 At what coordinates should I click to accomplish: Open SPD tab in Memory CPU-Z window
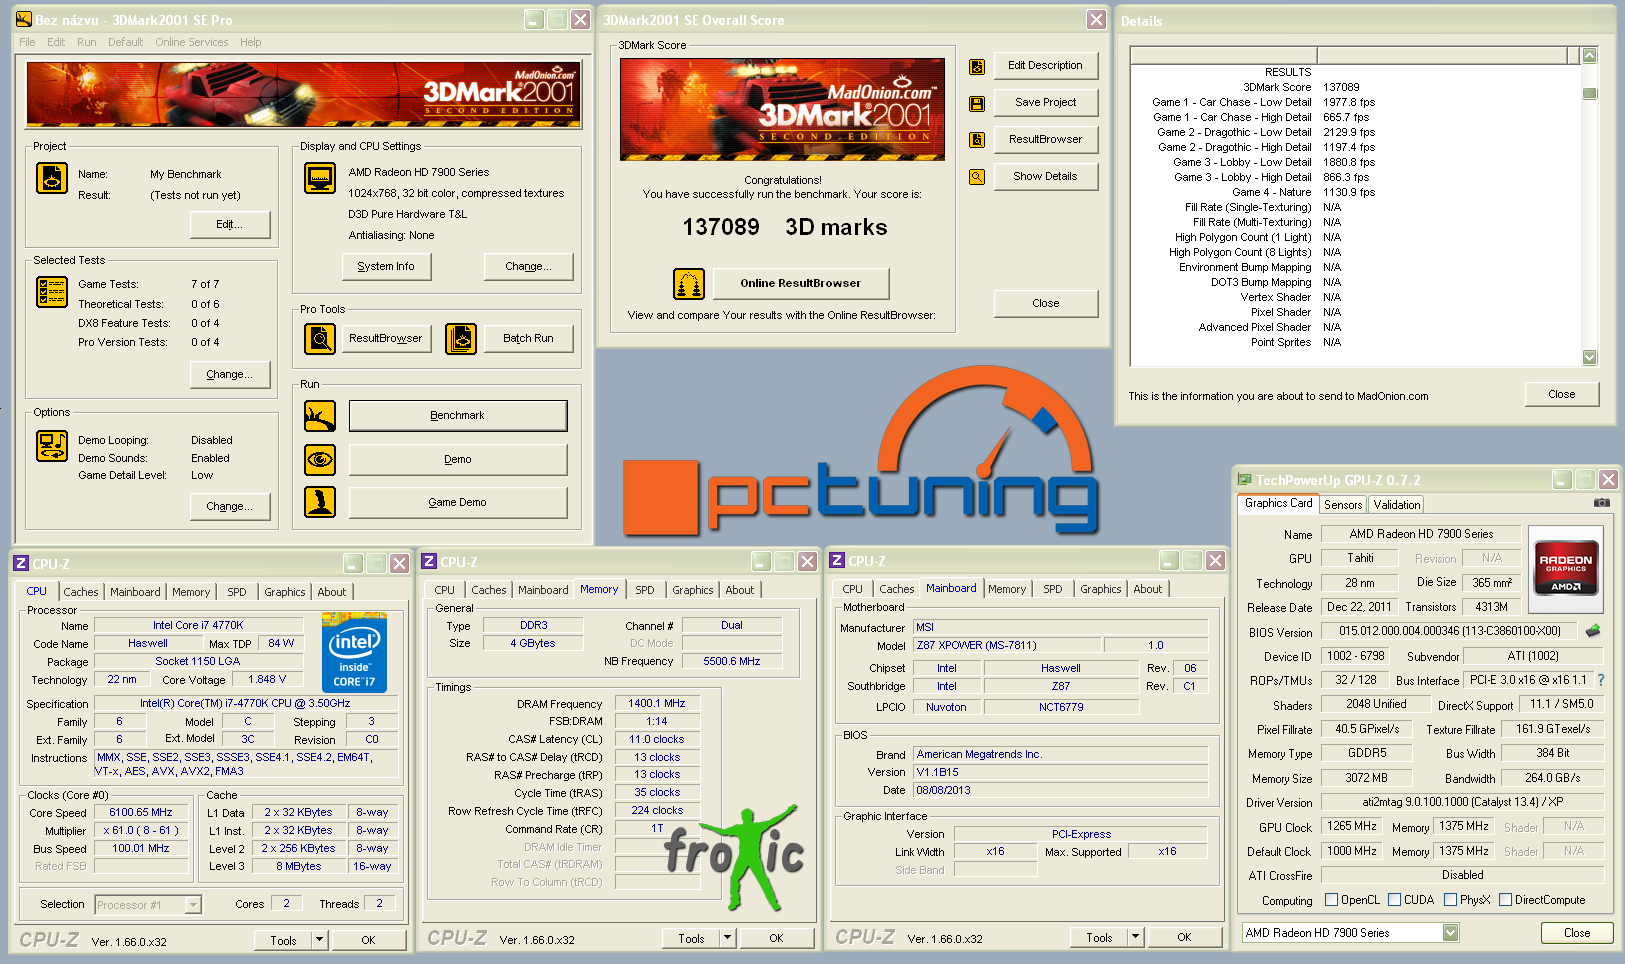tap(645, 590)
